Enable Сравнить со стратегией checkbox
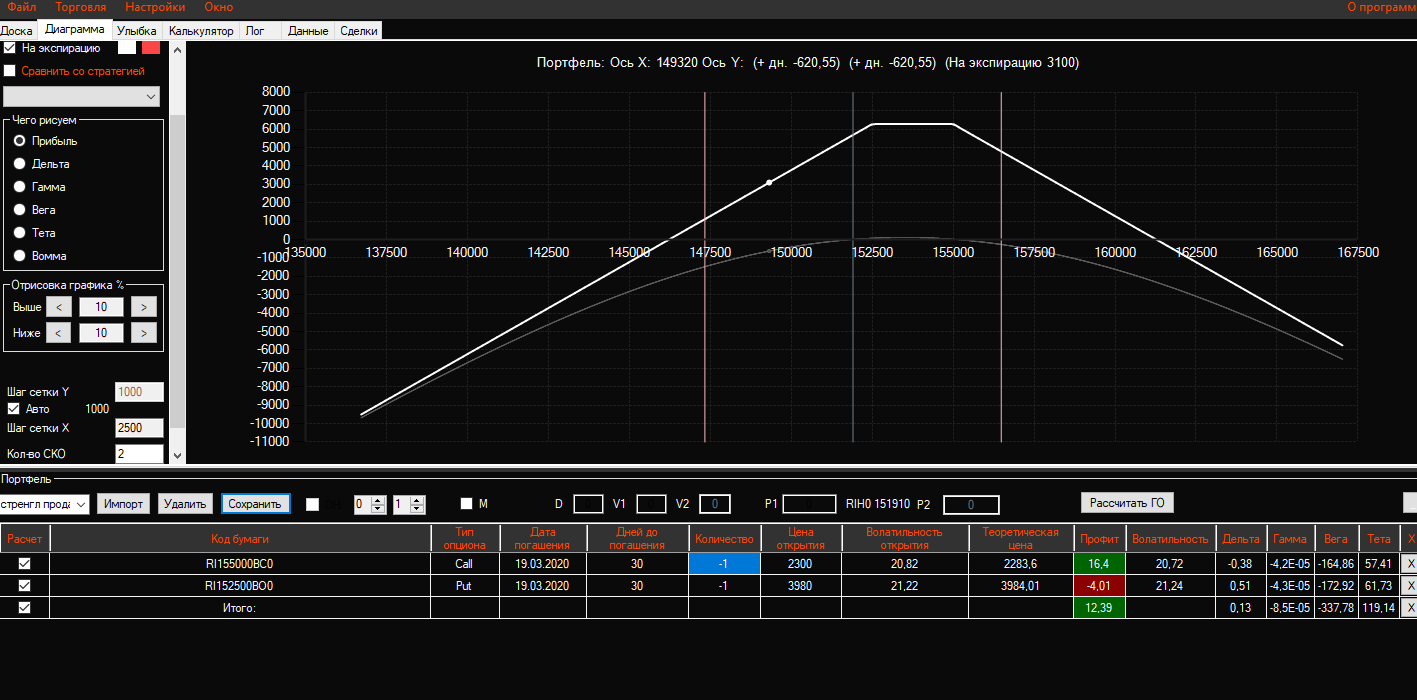1417x700 pixels. point(10,71)
